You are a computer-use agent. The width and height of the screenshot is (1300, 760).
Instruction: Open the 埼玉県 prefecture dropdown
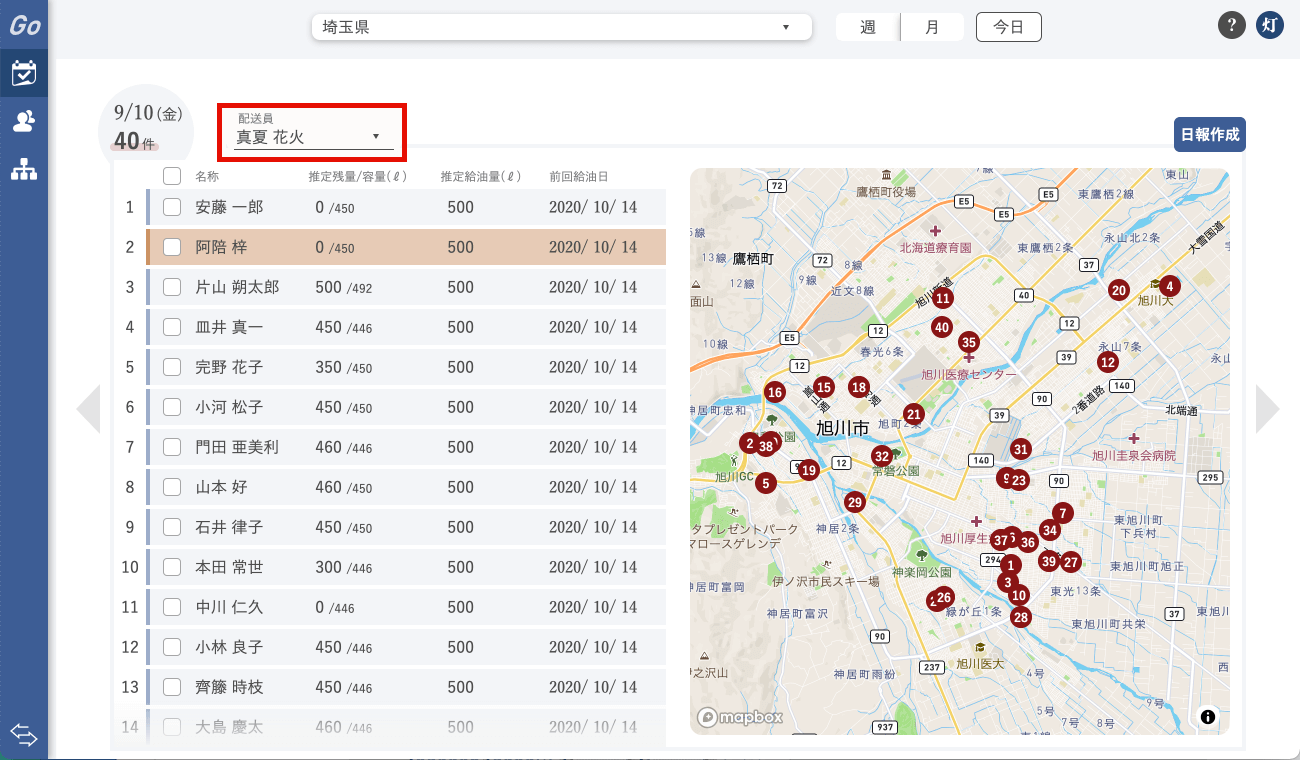[x=561, y=27]
